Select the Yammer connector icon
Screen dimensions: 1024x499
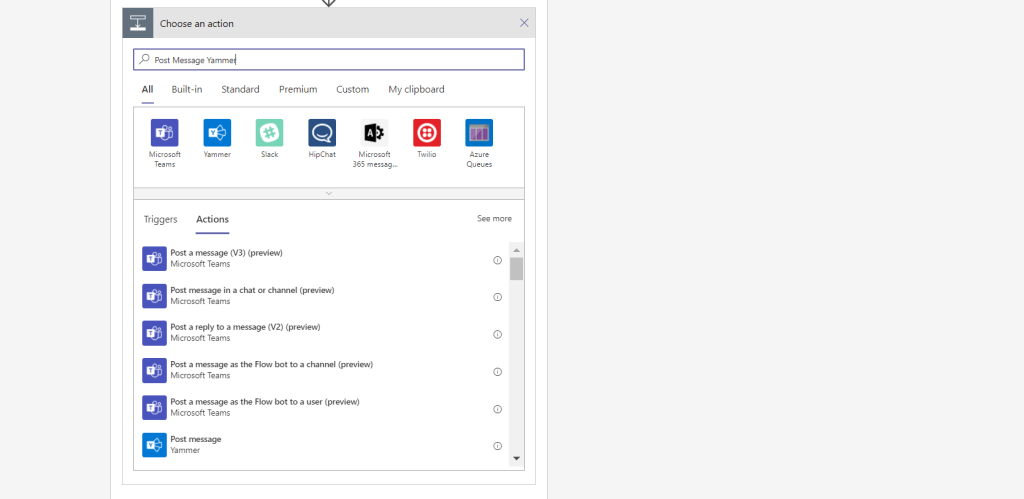217,133
